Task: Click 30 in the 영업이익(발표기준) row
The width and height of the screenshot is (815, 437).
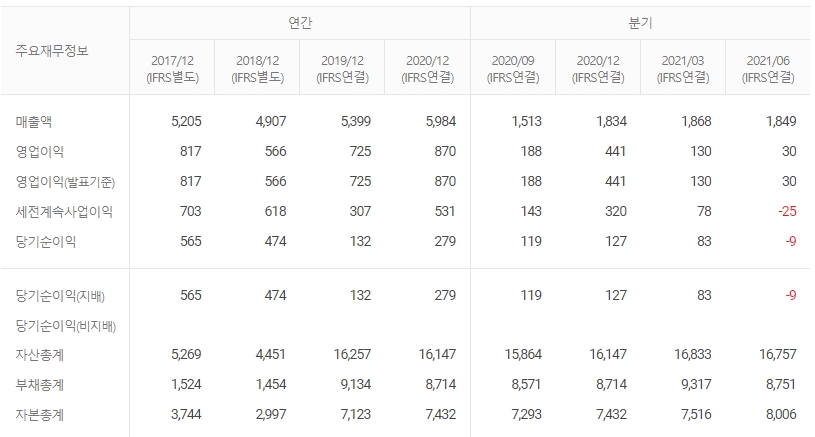Action: pyautogui.click(x=789, y=182)
